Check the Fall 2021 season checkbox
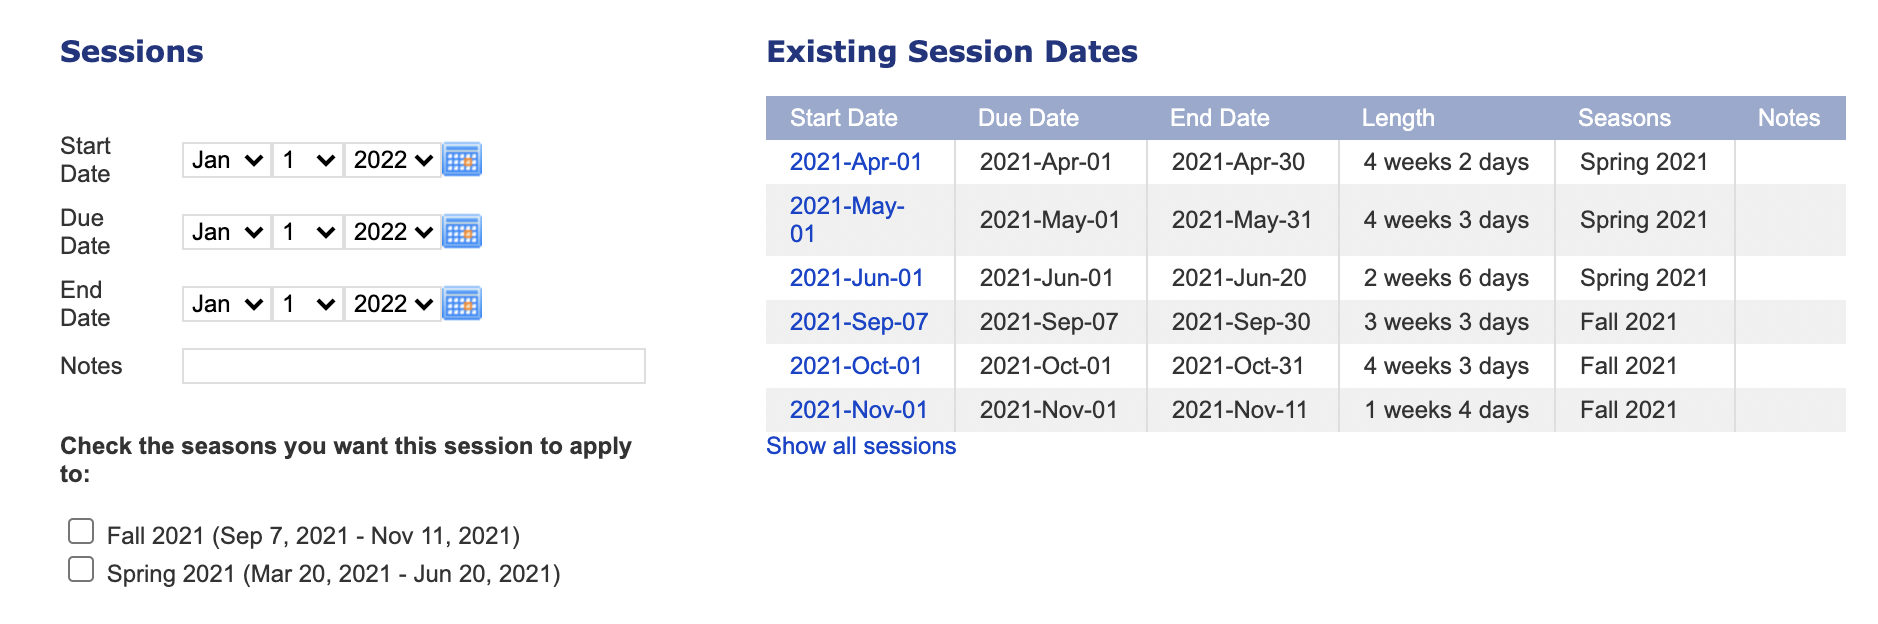Image resolution: width=1878 pixels, height=624 pixels. tap(80, 529)
